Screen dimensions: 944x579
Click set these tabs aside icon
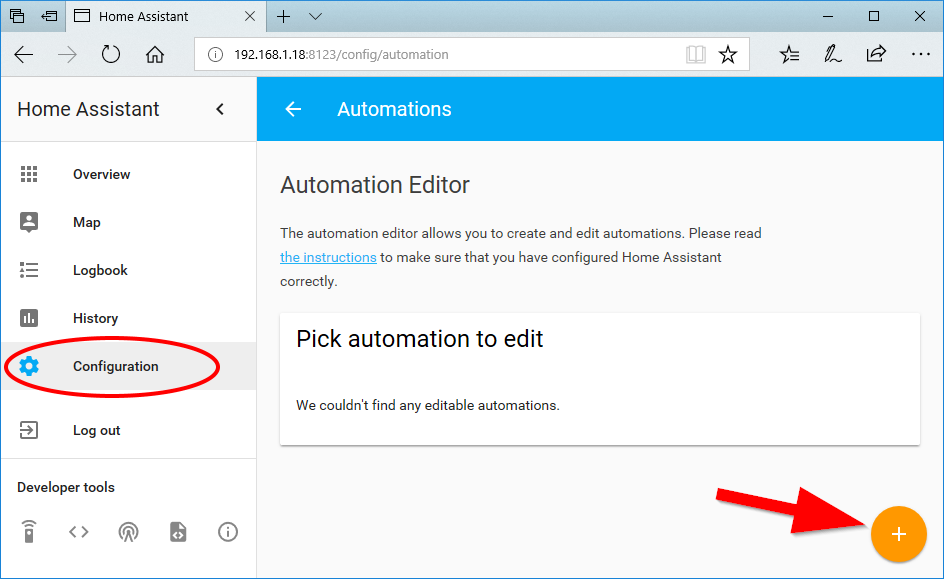[x=49, y=16]
